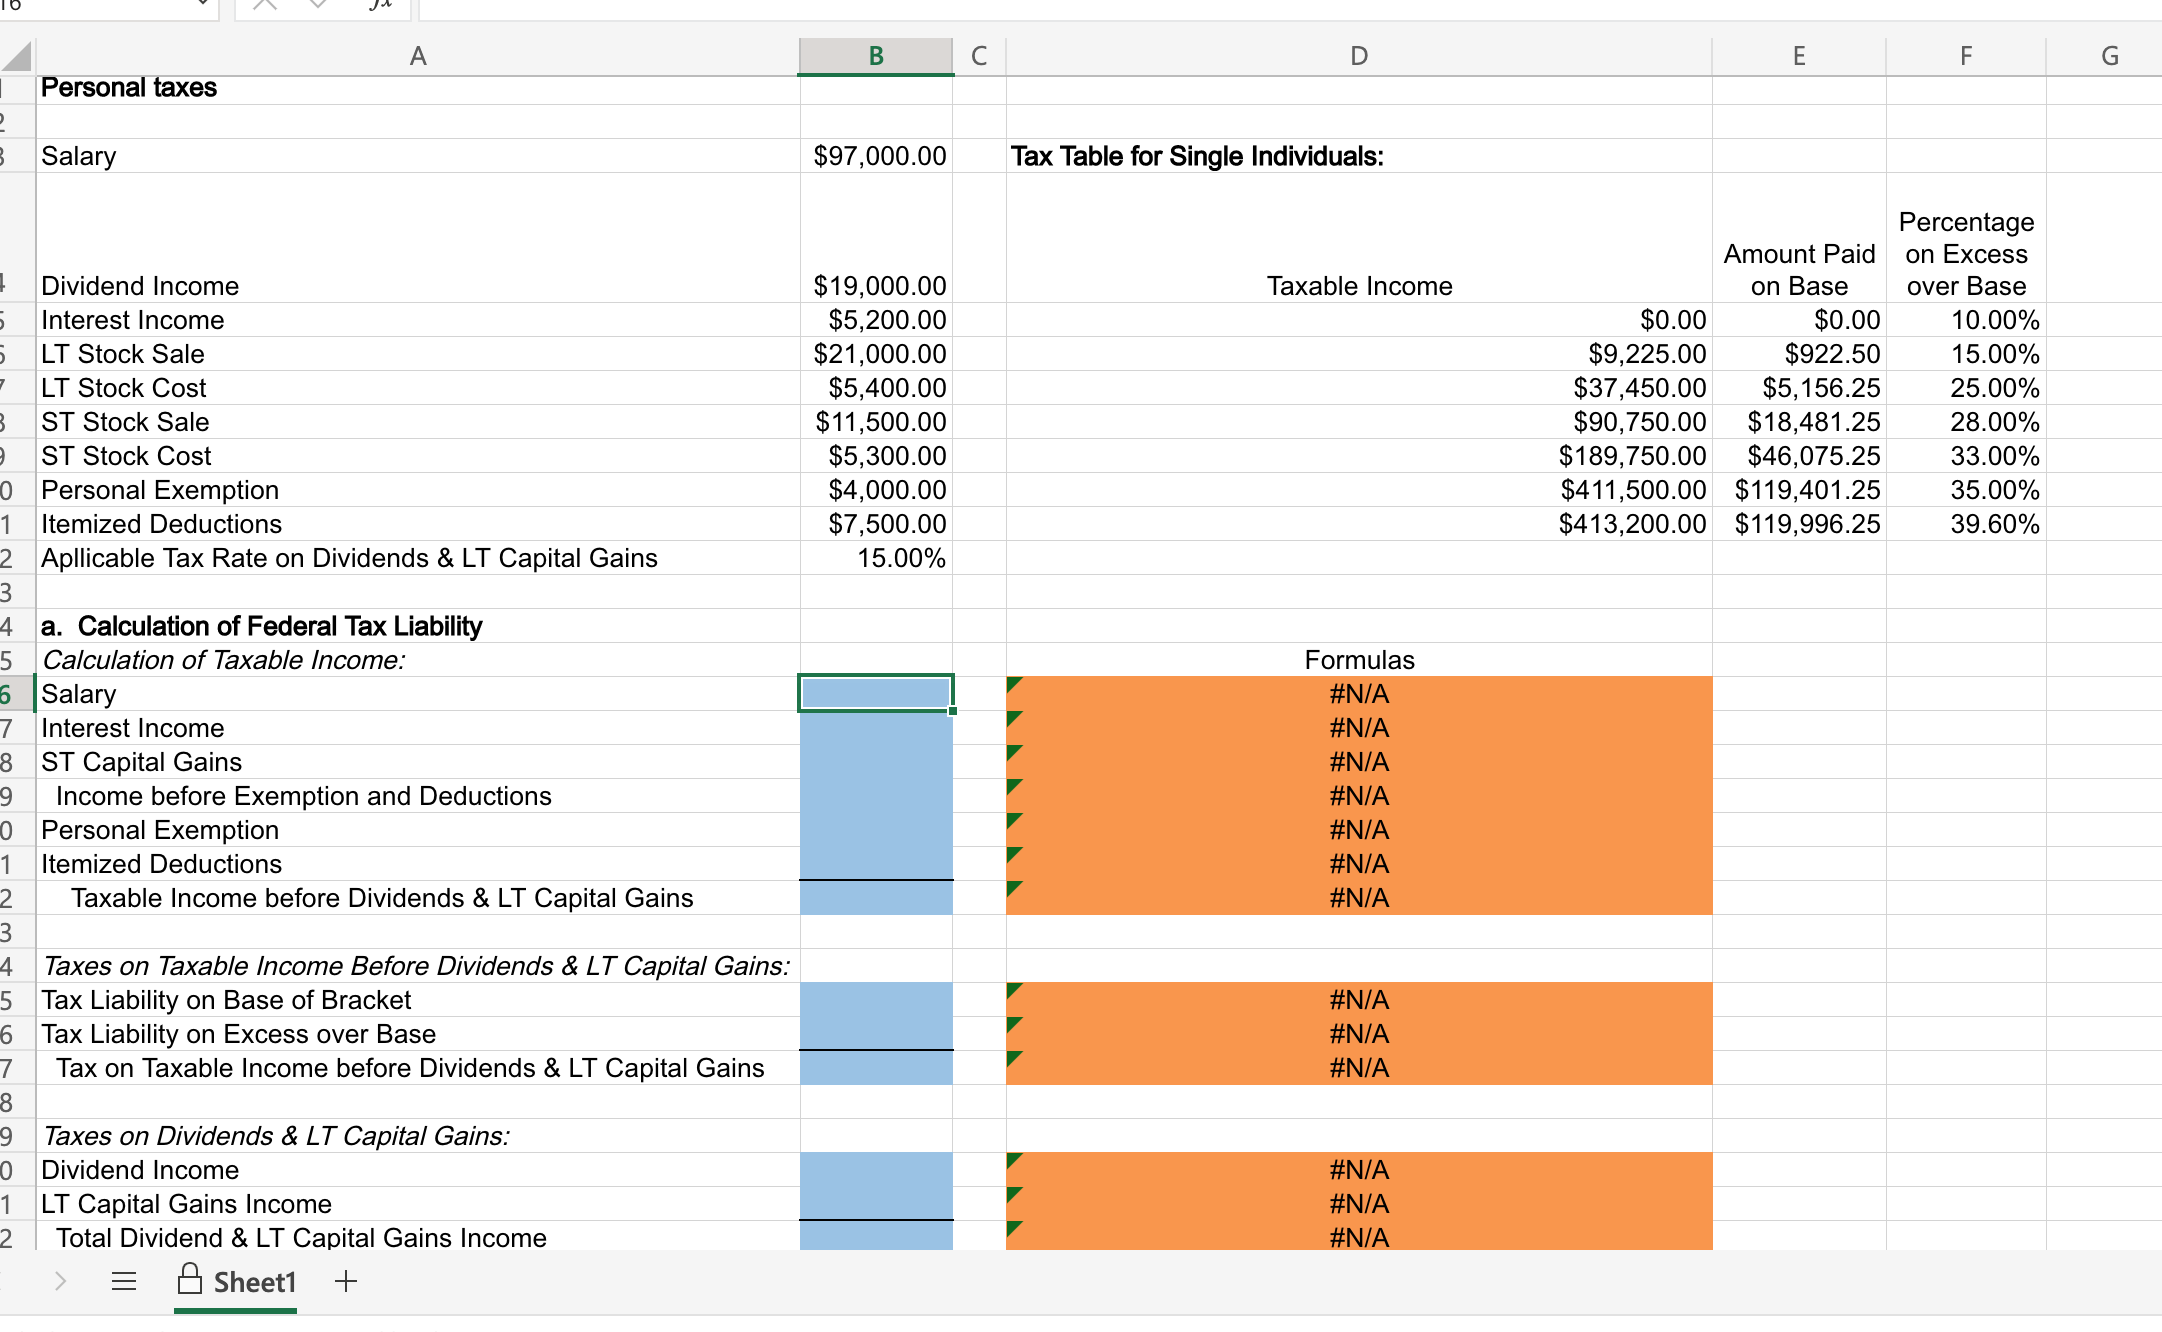Image resolution: width=2162 pixels, height=1332 pixels.
Task: Click the $37,450.00 taxable income bracket
Action: [x=1359, y=388]
